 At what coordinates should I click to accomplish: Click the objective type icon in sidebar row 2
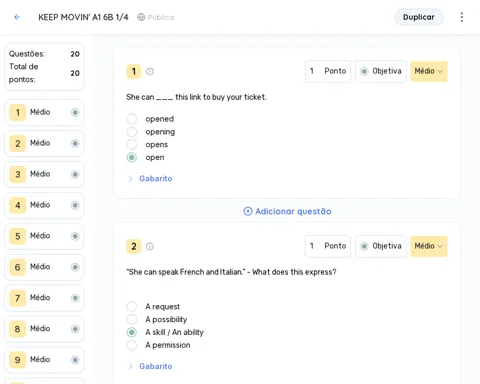pos(75,143)
